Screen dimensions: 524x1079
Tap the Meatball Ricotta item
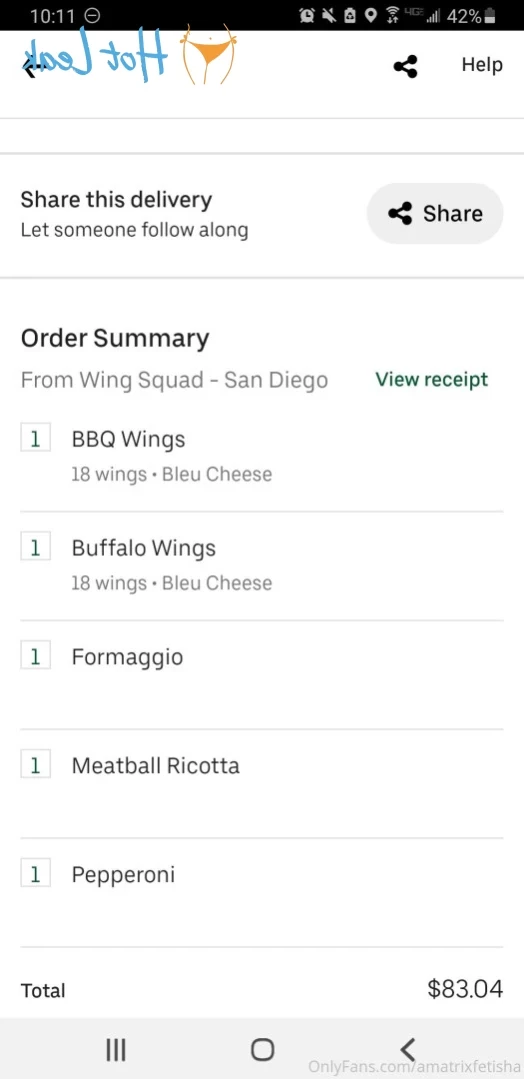click(x=156, y=765)
